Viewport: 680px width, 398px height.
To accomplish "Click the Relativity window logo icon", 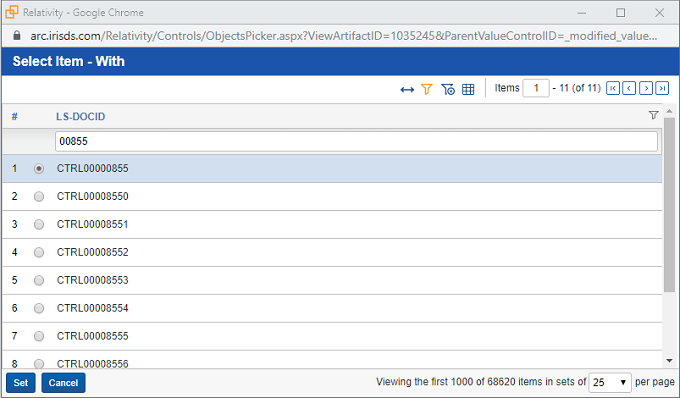I will pyautogui.click(x=12, y=12).
